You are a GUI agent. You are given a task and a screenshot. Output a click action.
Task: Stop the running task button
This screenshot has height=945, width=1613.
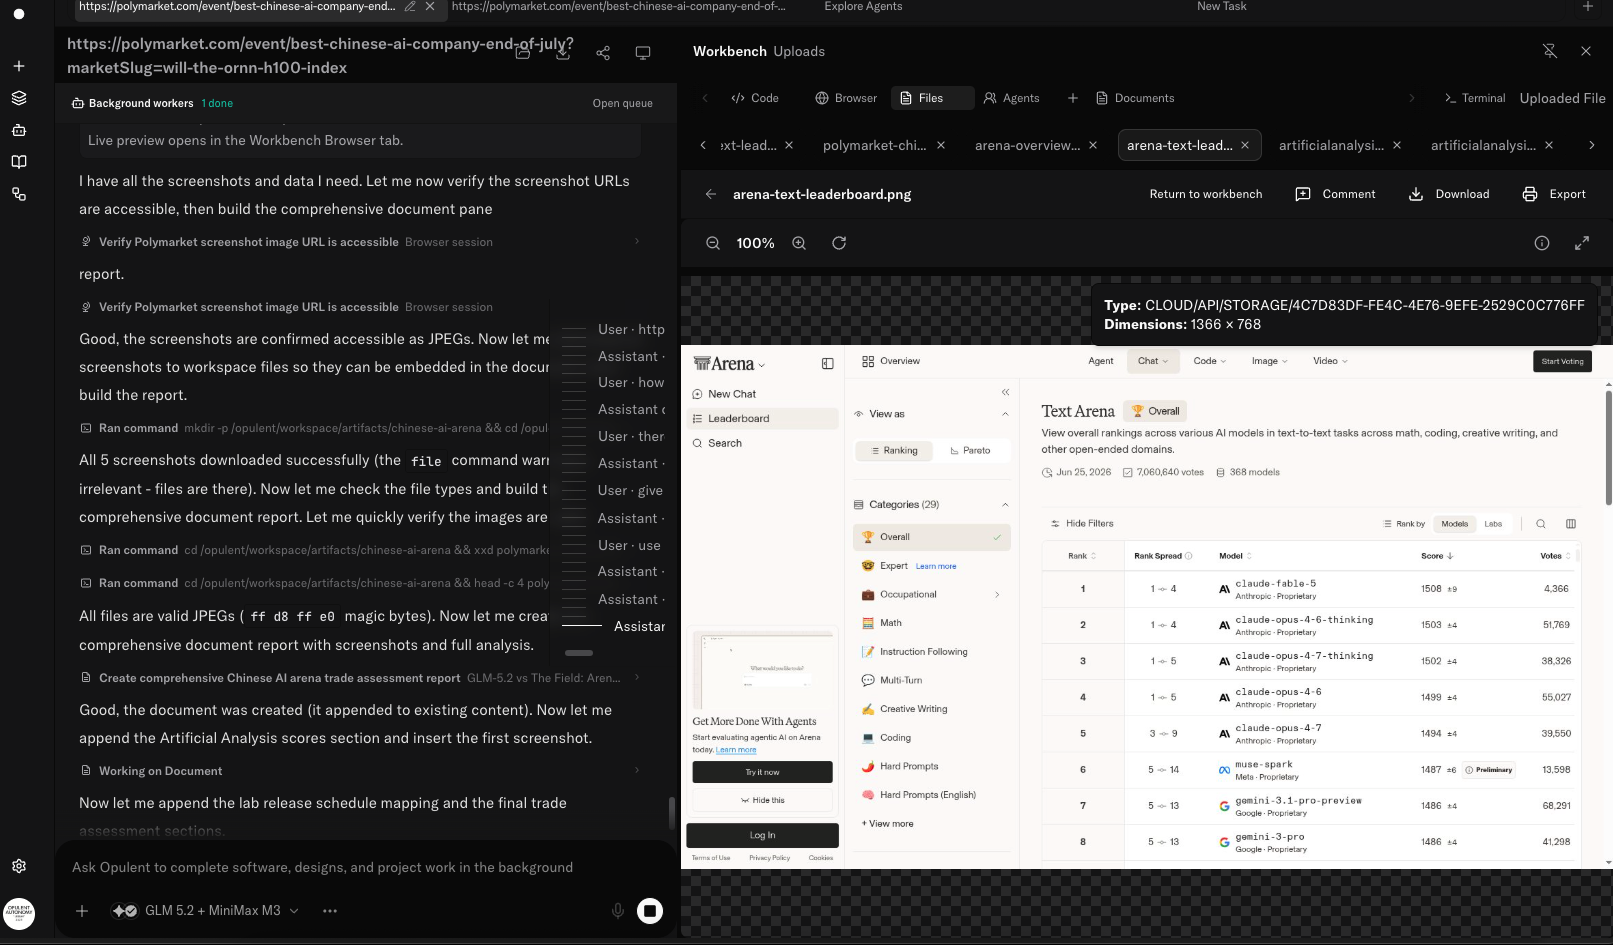point(650,910)
